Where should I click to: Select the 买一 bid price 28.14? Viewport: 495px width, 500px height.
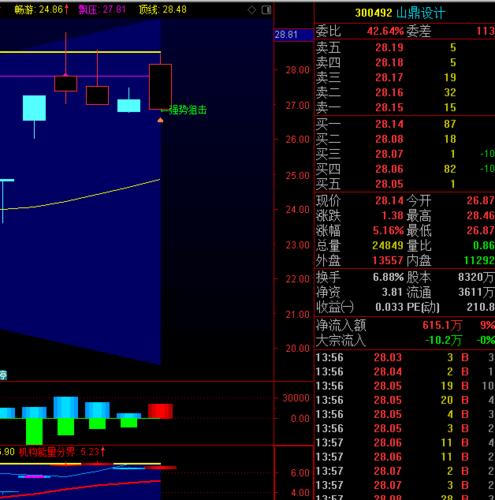click(x=389, y=124)
